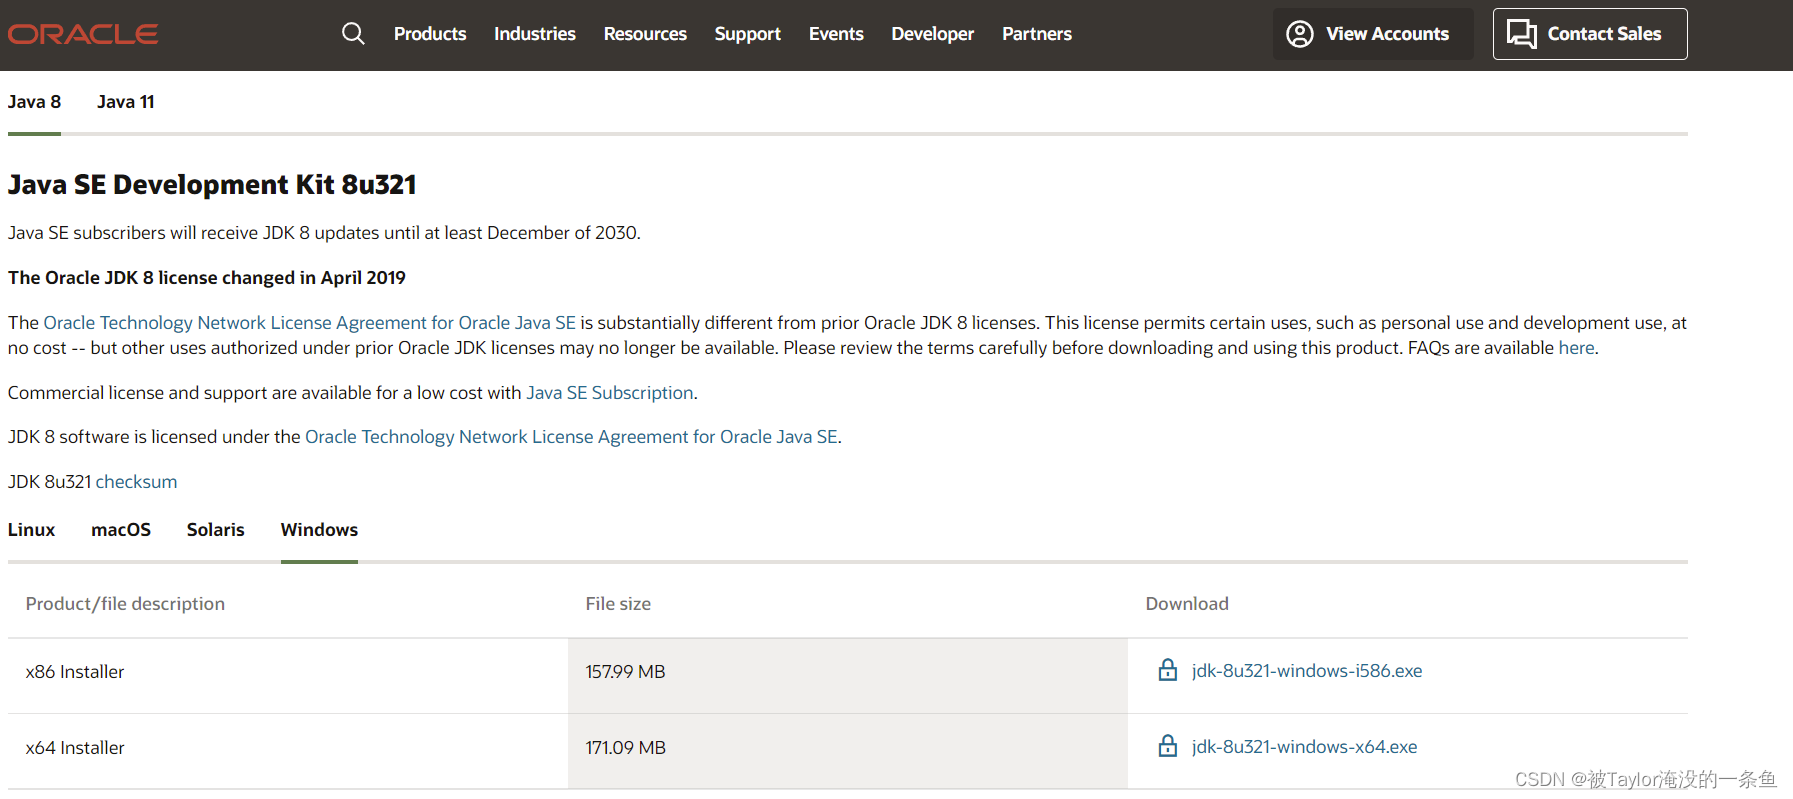Click the View Accounts button
1793x799 pixels.
point(1373,34)
